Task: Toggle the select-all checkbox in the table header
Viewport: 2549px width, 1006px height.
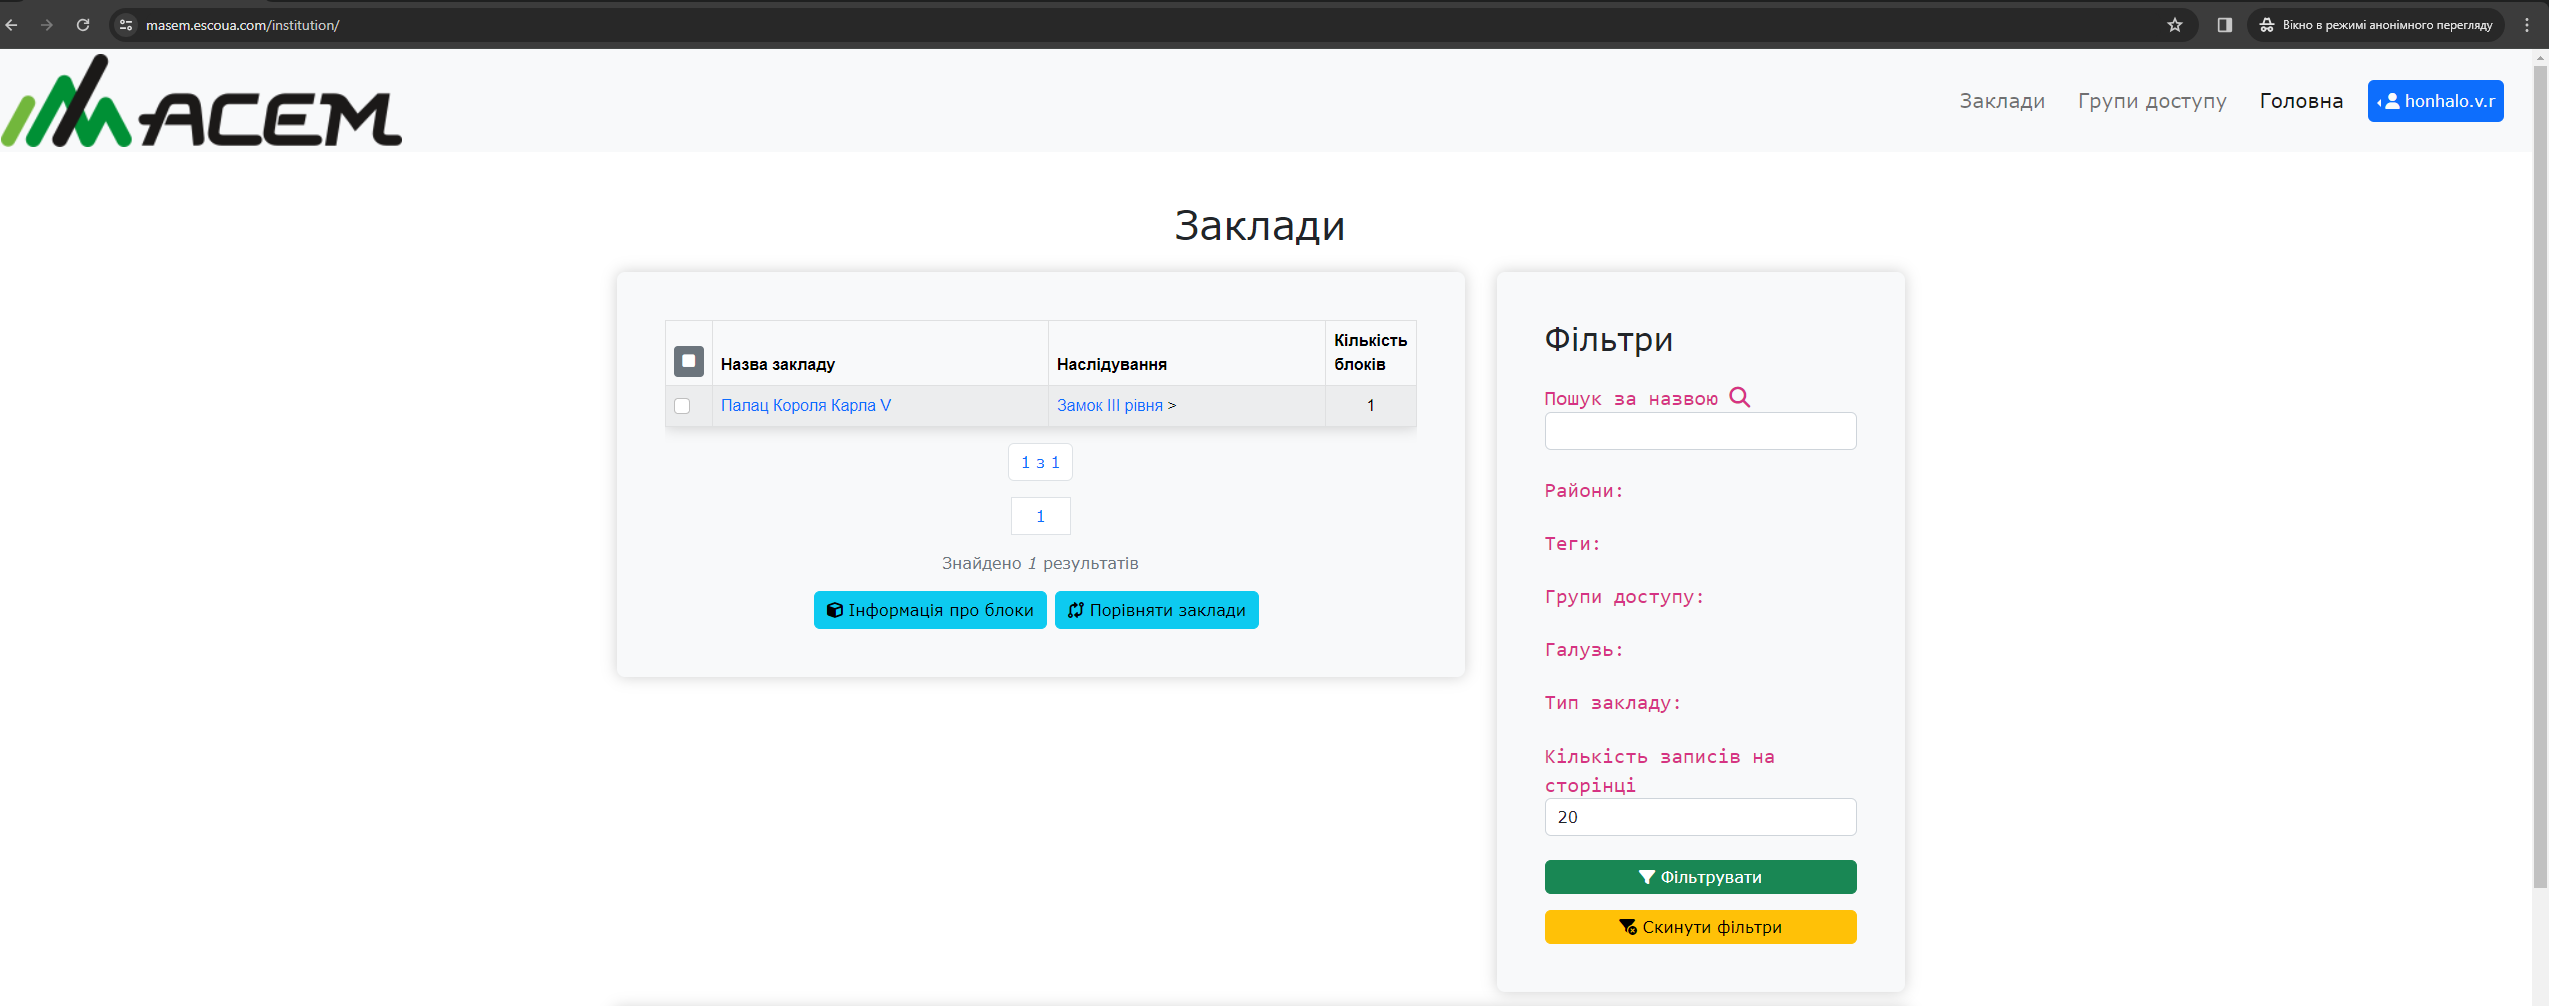Action: [687, 360]
